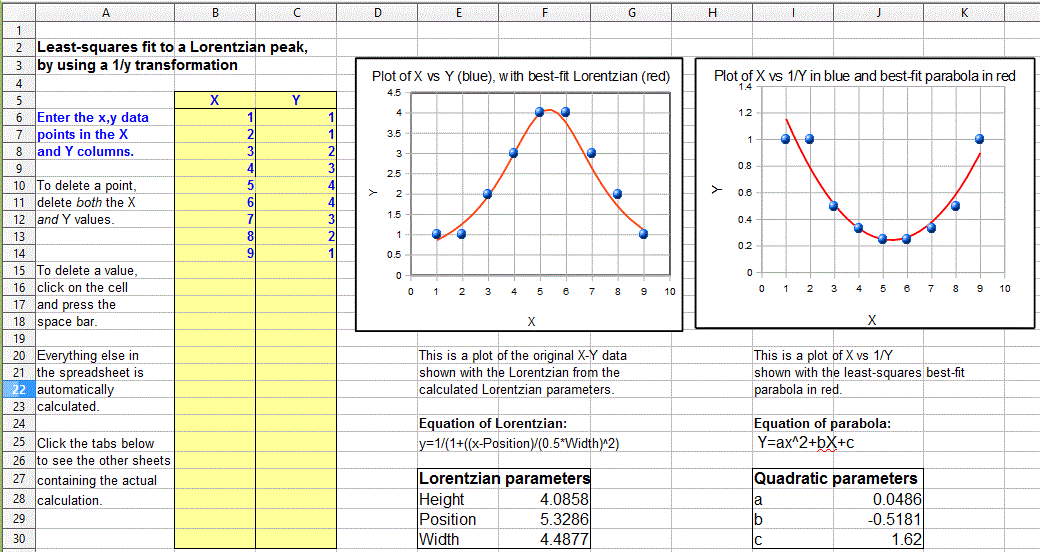Select the X vs 1/Y parabola chart title
Viewport: 1040px width, 552px height.
(864, 76)
